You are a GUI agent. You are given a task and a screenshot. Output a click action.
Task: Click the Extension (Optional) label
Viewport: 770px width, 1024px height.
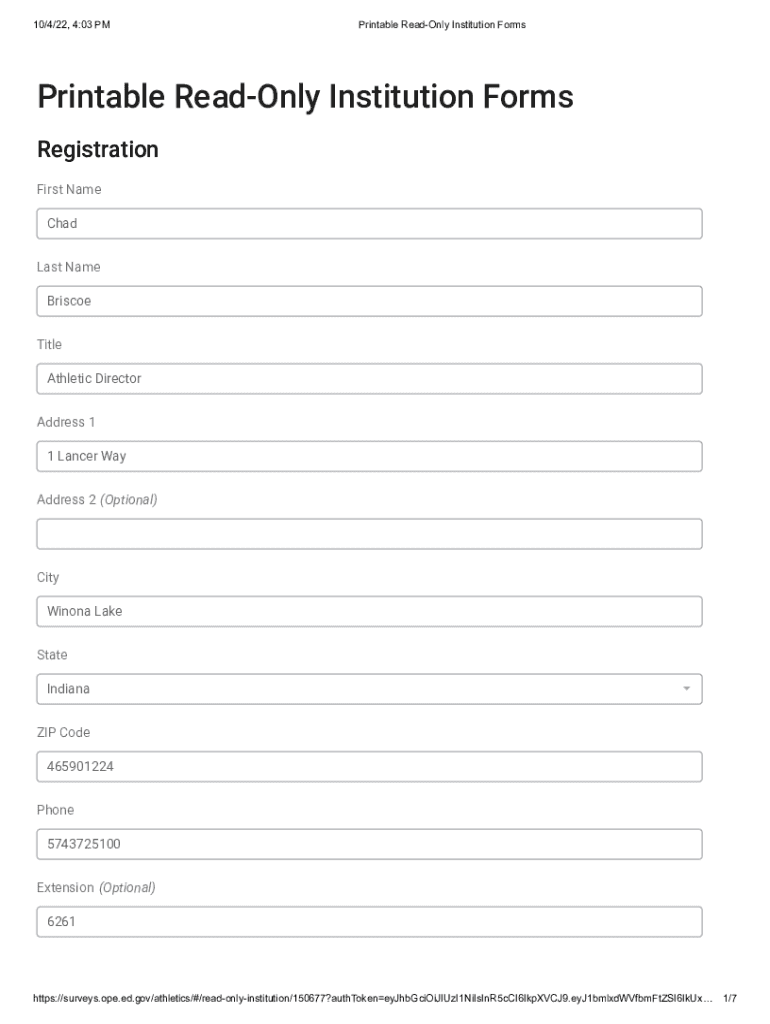[x=96, y=888]
